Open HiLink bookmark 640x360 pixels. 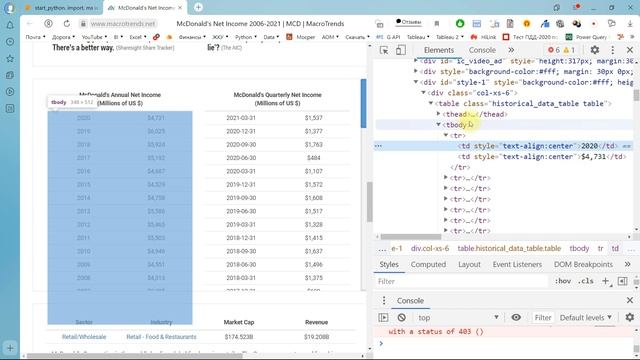coord(484,37)
